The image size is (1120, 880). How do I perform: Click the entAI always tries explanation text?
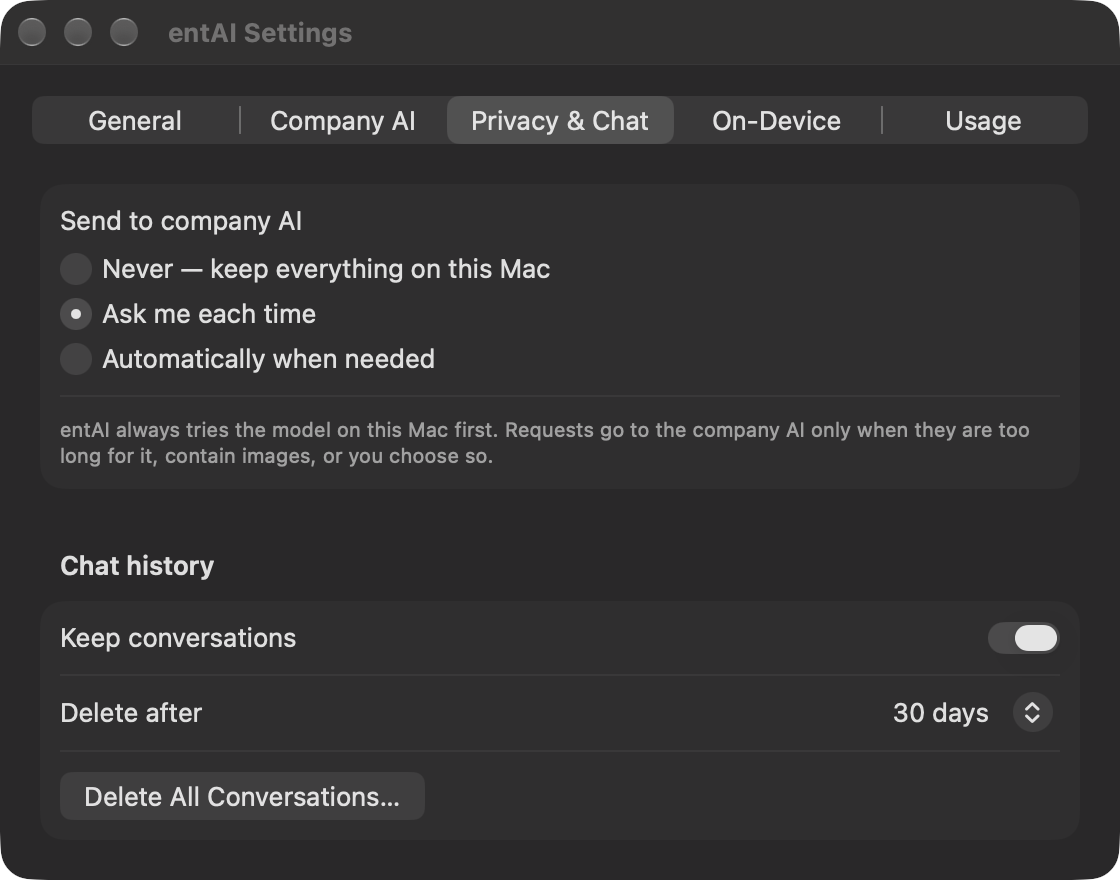544,443
